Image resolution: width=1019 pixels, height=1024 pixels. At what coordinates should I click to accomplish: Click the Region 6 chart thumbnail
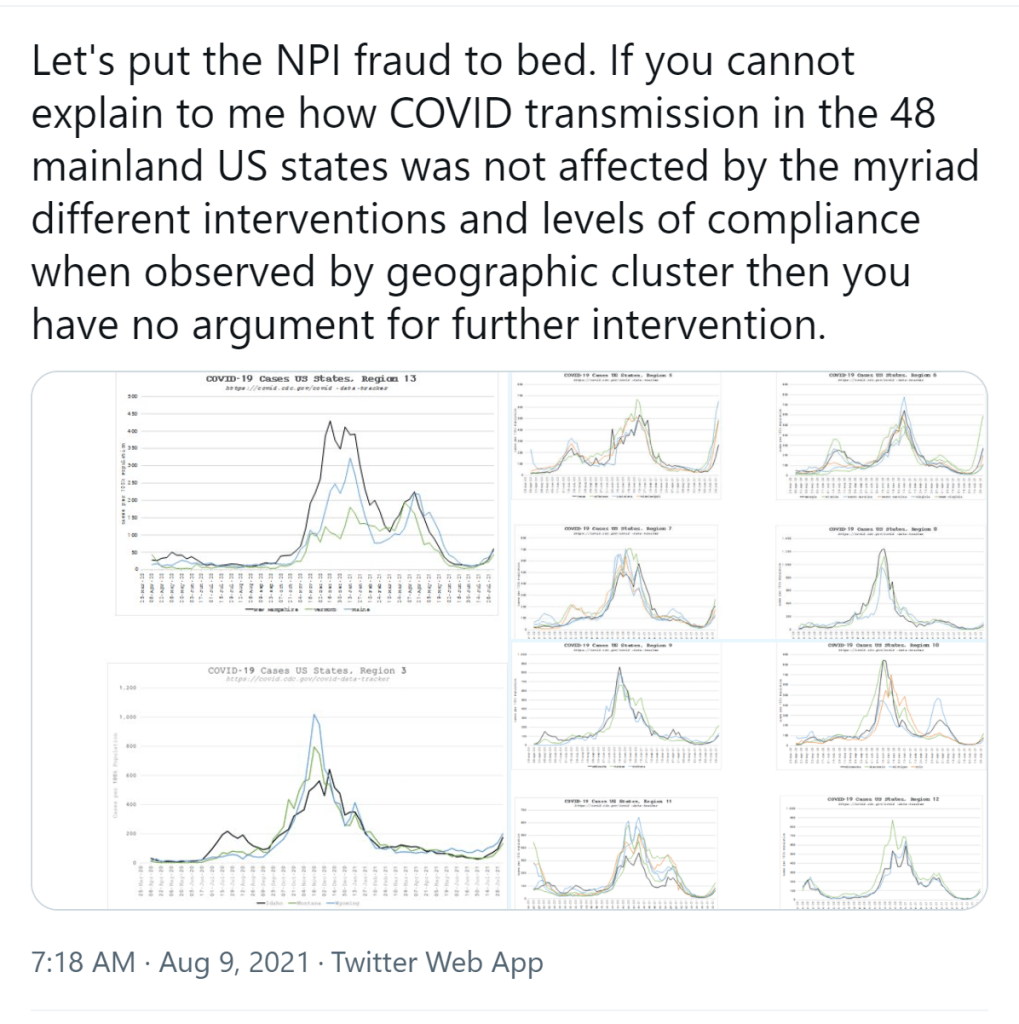(x=880, y=440)
